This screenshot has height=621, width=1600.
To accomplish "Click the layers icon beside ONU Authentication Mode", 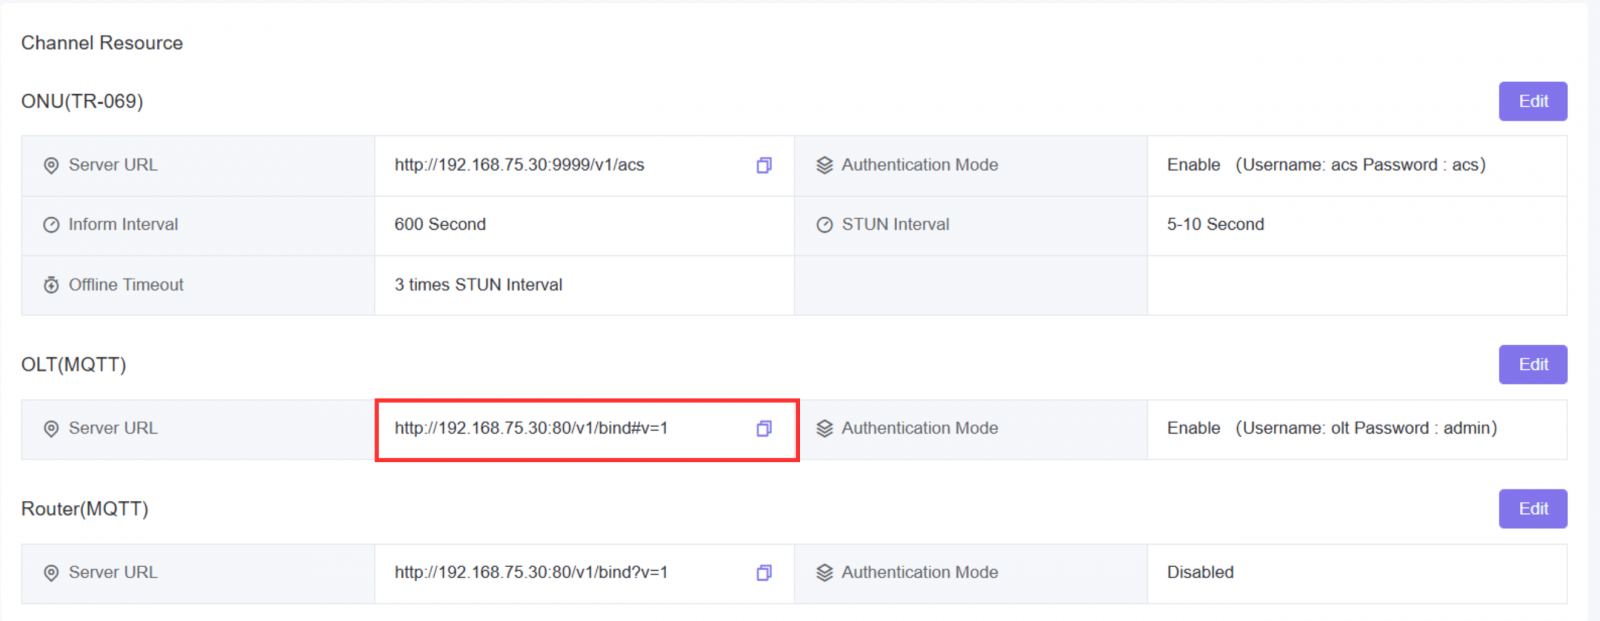I will click(823, 164).
